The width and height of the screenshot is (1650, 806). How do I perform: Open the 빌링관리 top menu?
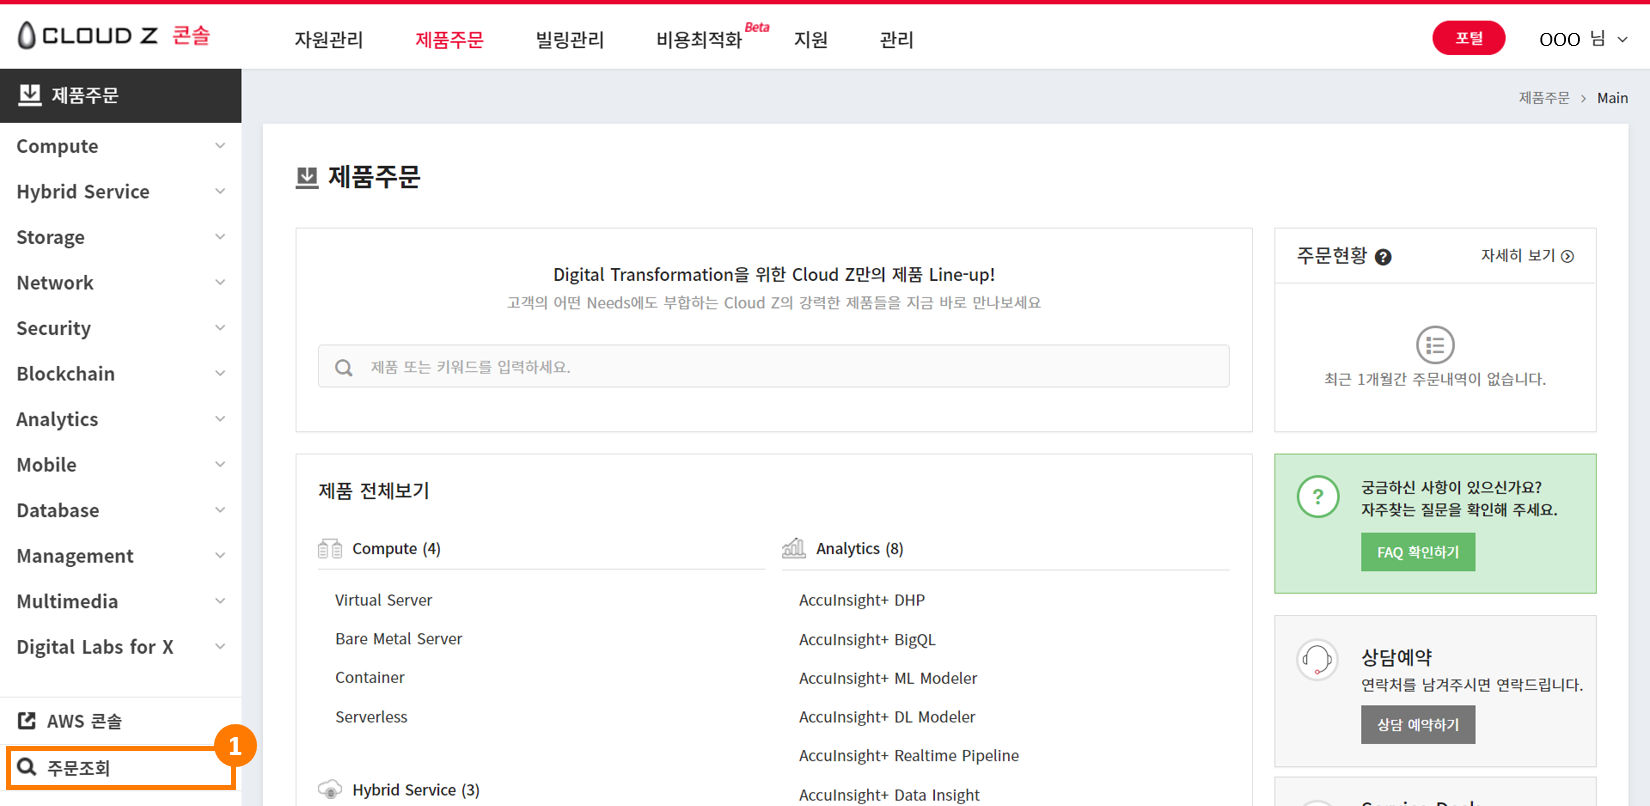pyautogui.click(x=570, y=40)
